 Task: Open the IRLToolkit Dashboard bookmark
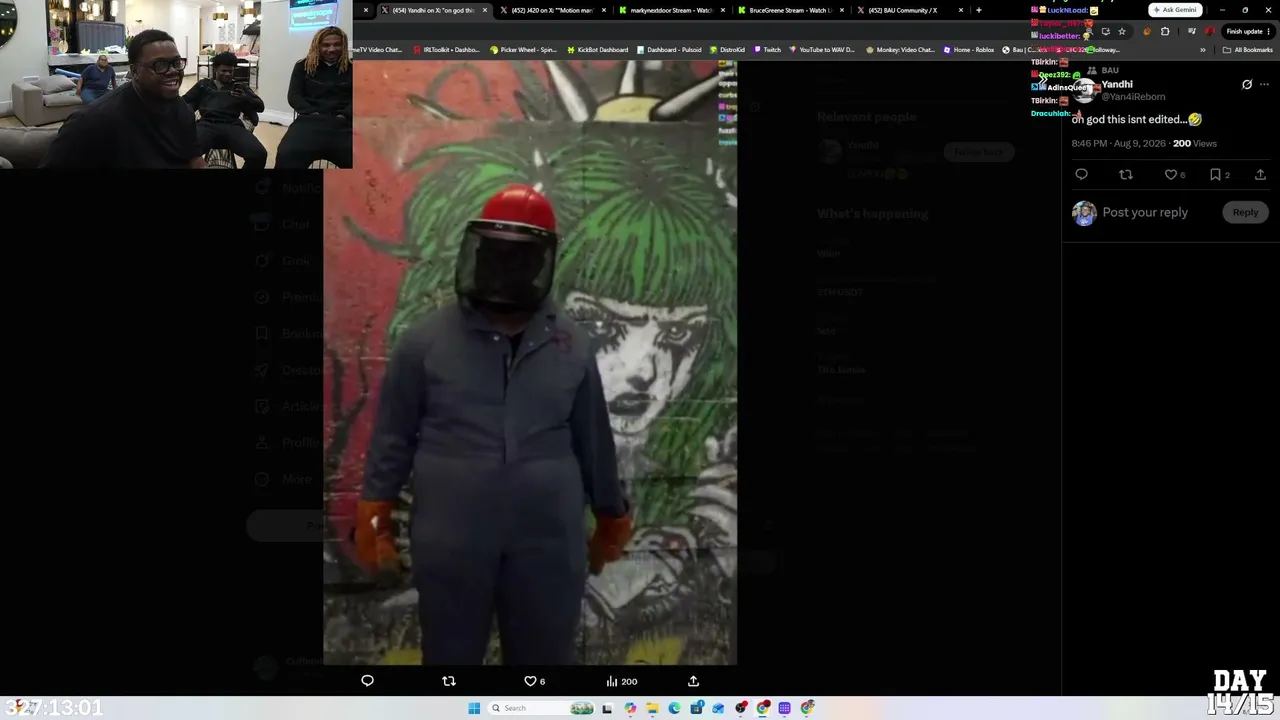[x=446, y=50]
